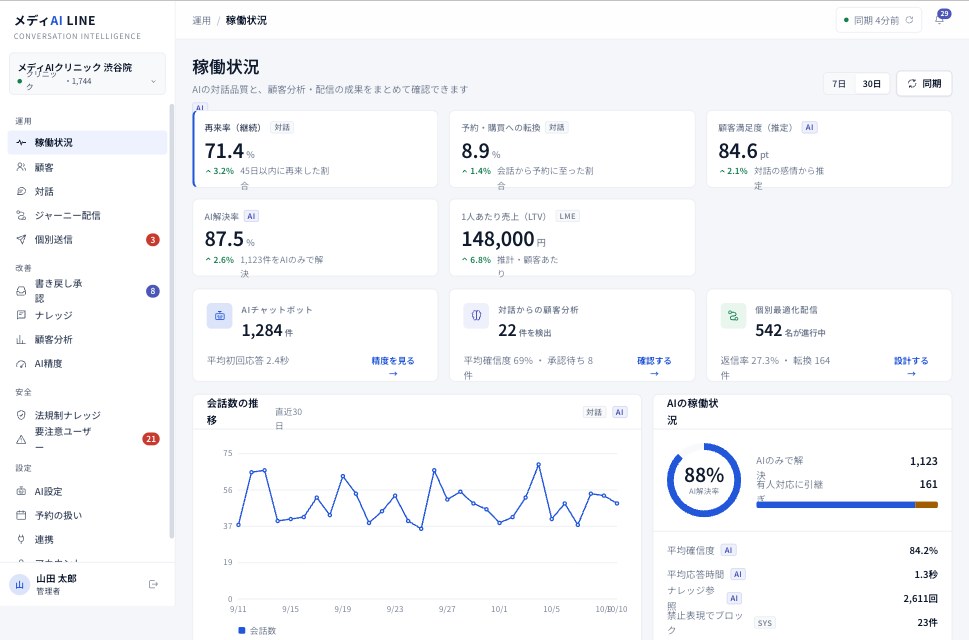Expand the メディAIクリニック 渋谷院 clinic selector
The height and width of the screenshot is (640, 969).
pos(87,74)
